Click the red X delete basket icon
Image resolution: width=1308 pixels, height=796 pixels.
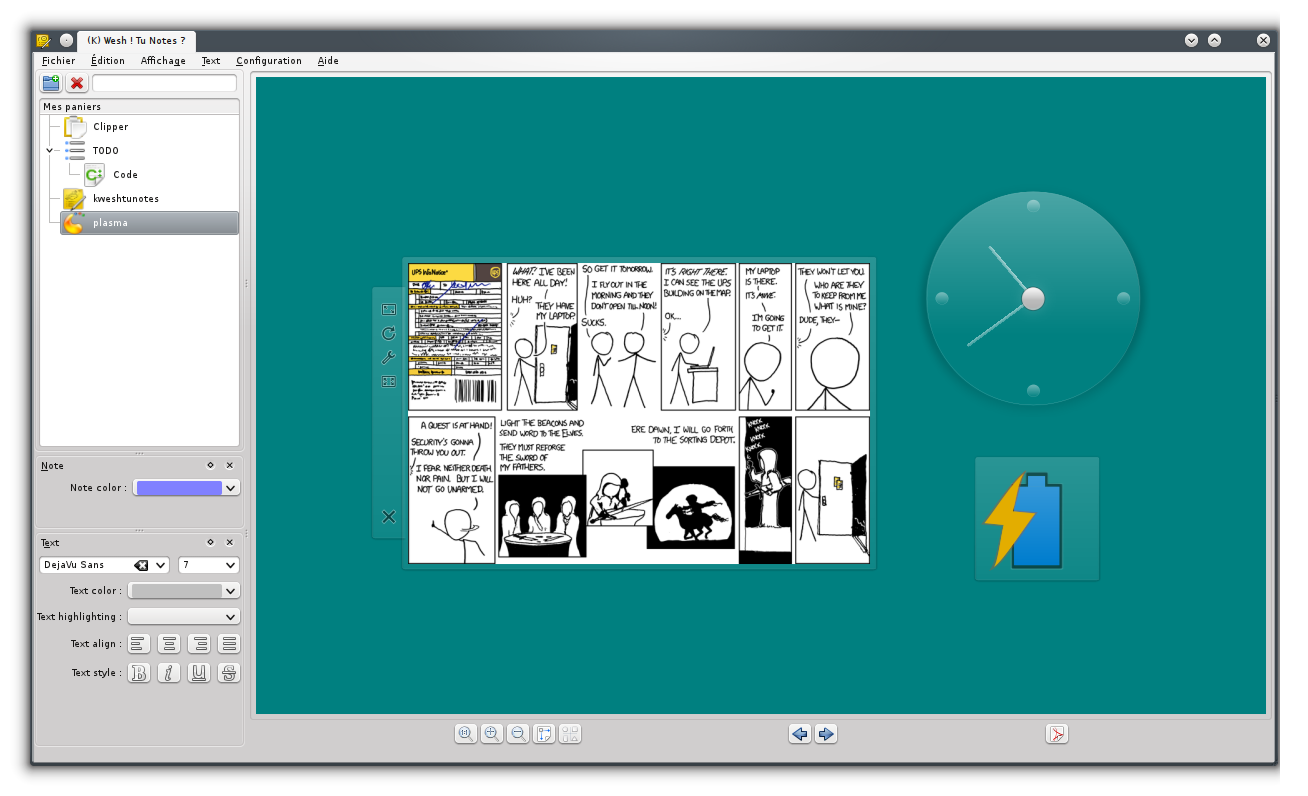tap(76, 83)
